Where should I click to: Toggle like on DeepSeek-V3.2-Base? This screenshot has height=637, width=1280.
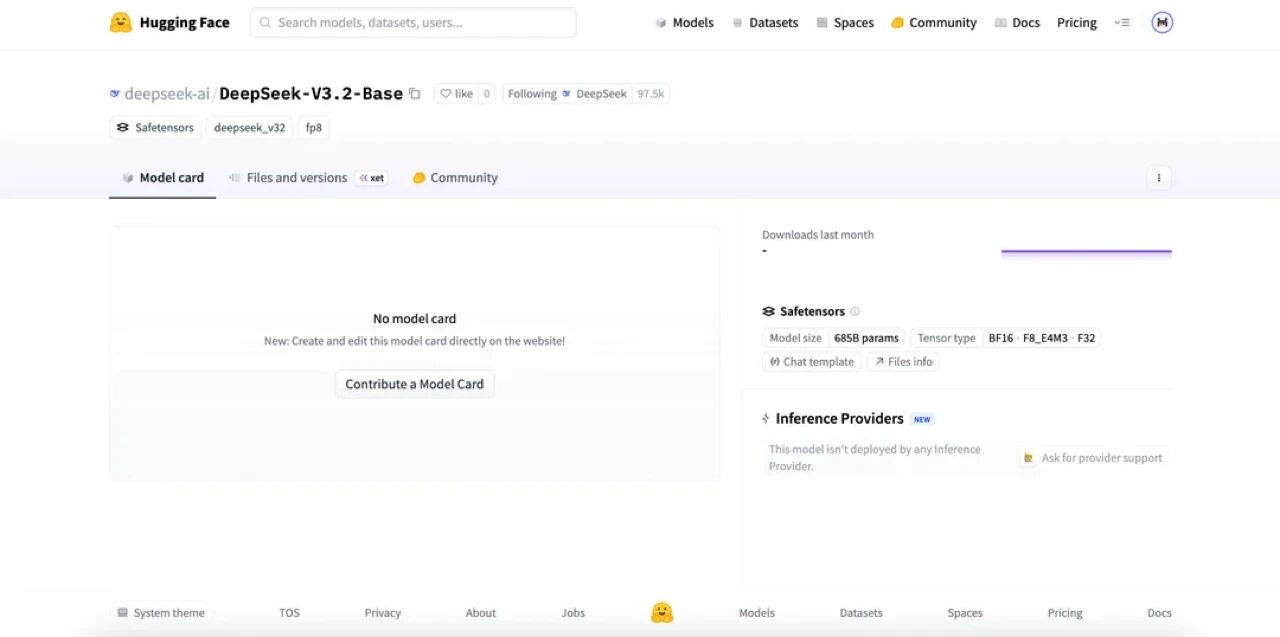[457, 94]
